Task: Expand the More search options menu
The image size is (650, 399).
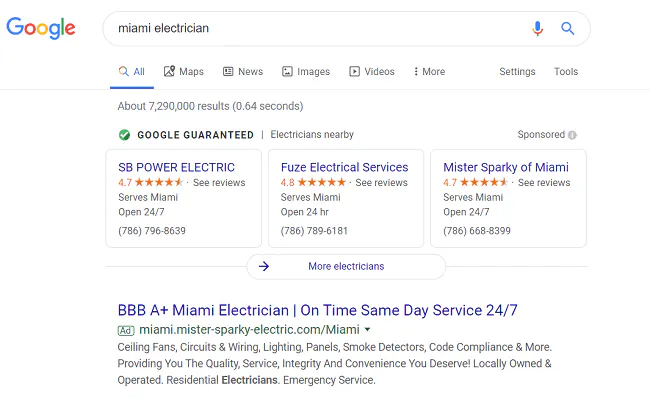Action: point(429,71)
